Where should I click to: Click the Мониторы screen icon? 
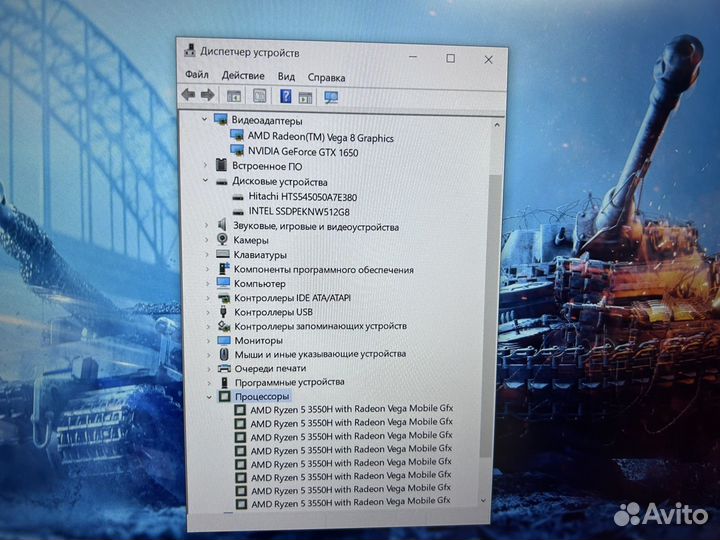click(224, 340)
